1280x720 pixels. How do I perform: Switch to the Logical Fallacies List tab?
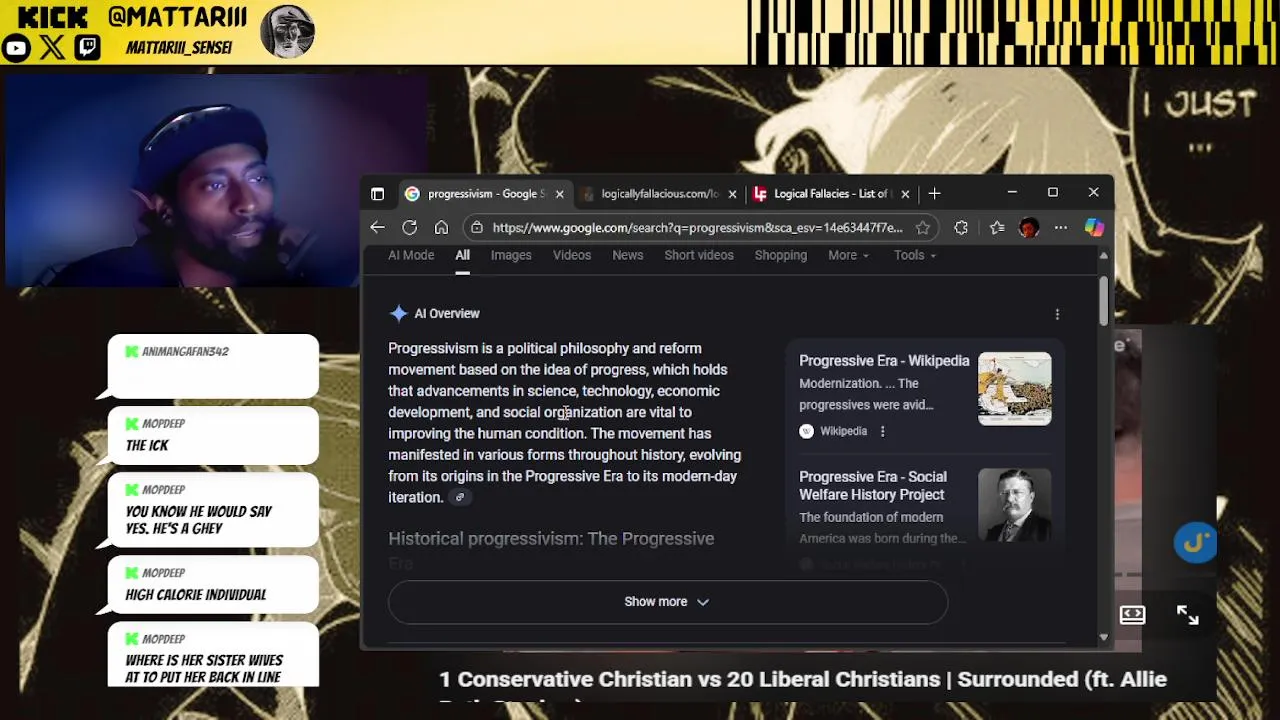[x=830, y=194]
